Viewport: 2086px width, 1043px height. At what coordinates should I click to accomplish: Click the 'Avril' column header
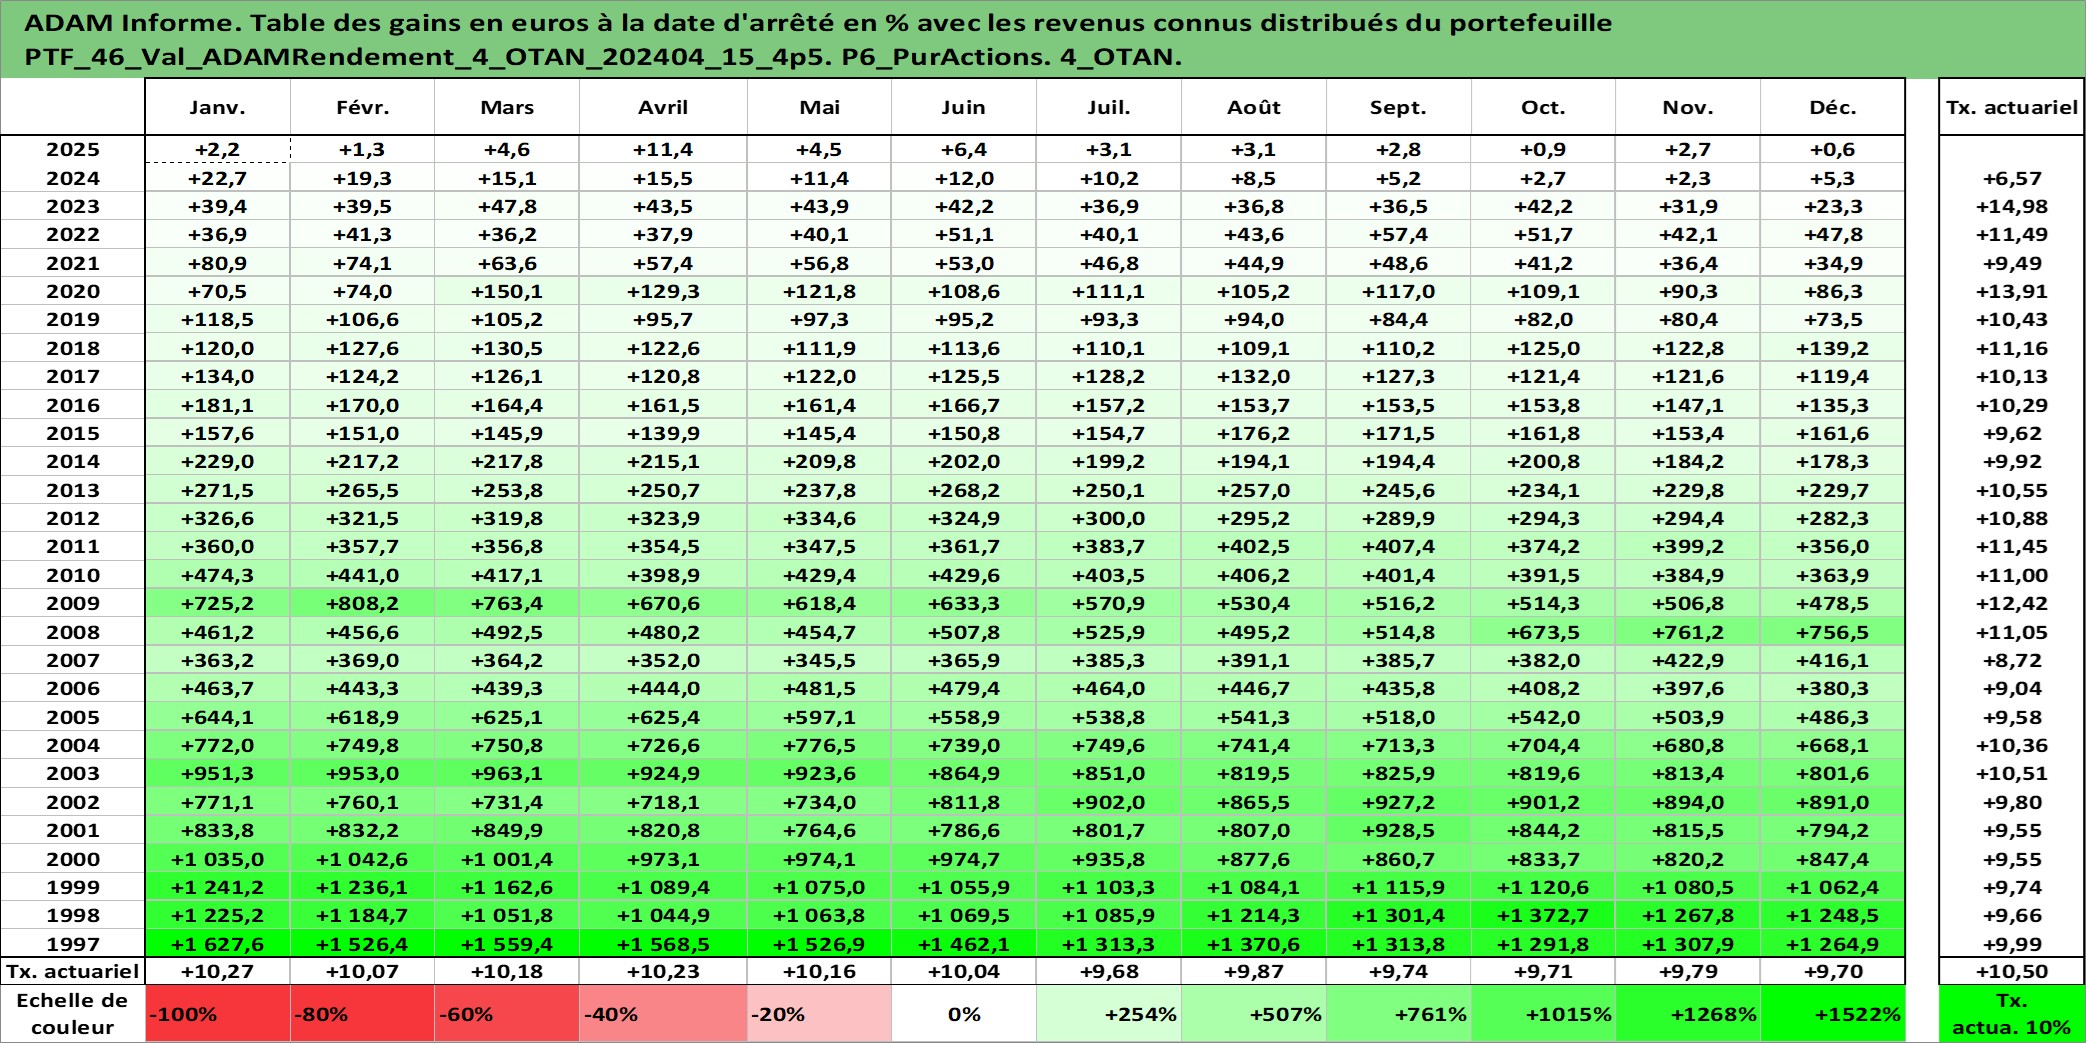tap(663, 107)
